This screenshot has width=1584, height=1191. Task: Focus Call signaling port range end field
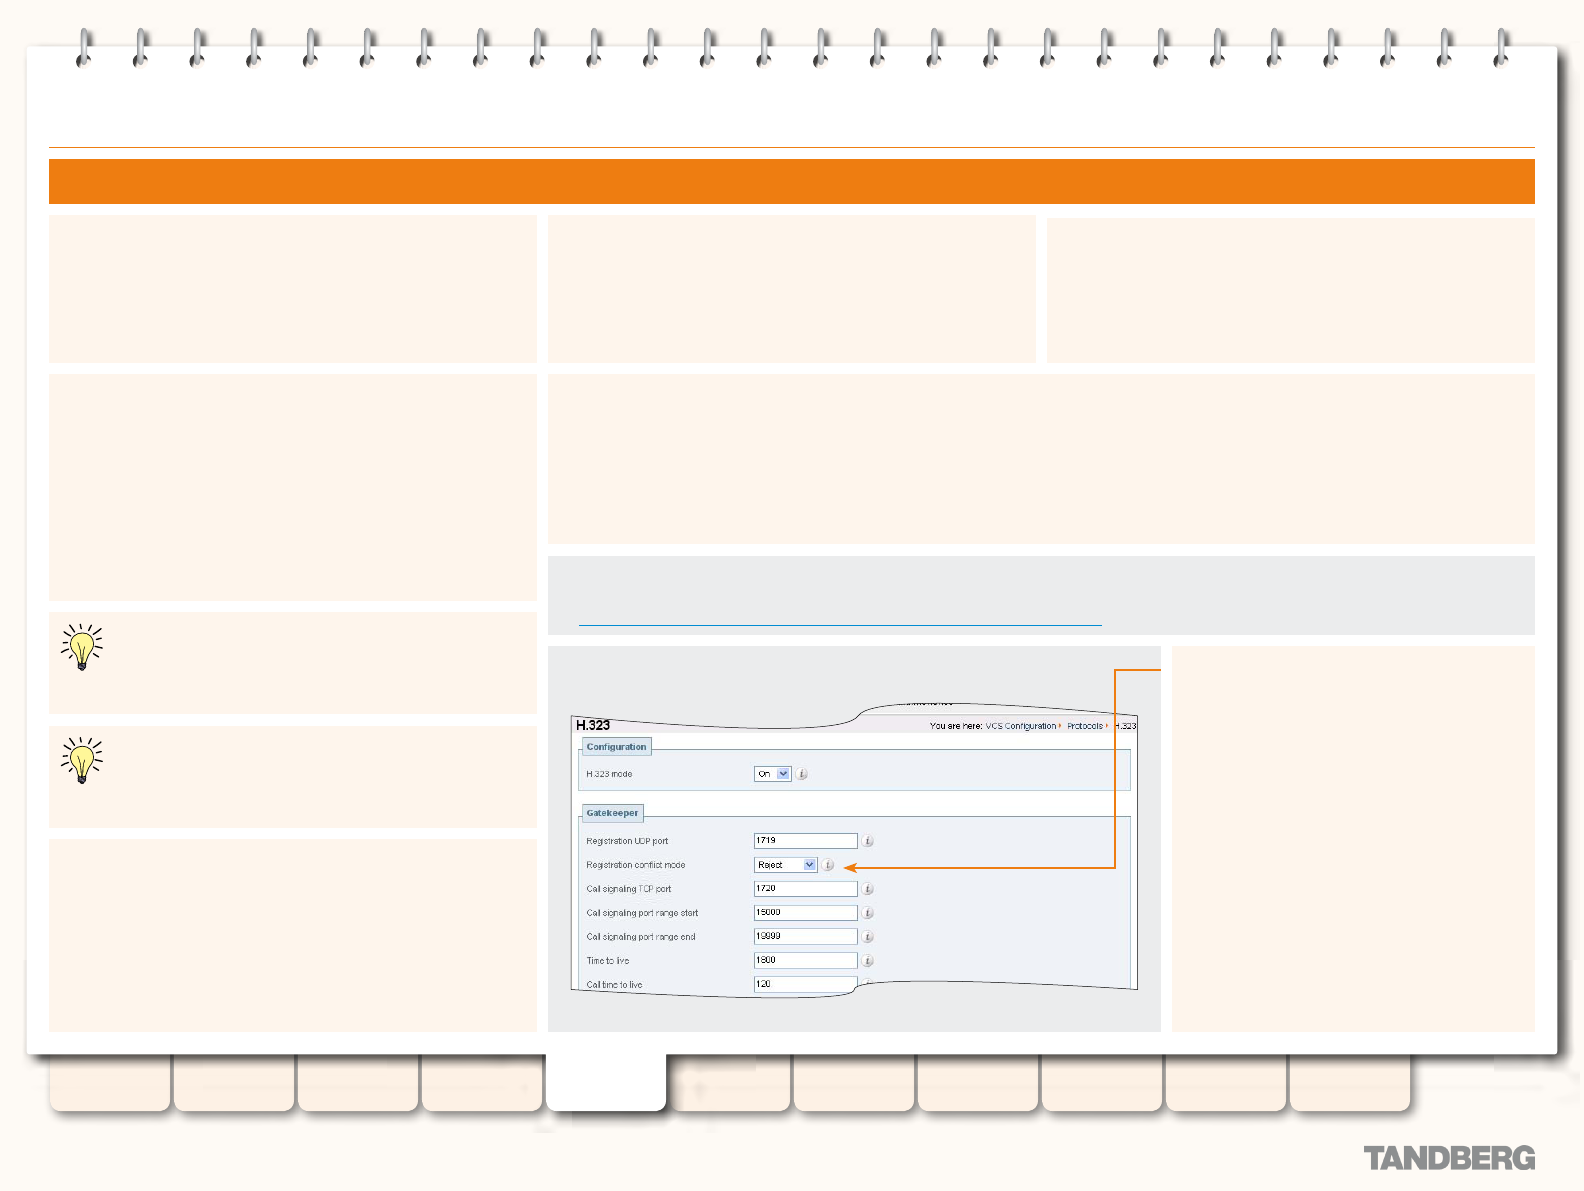(x=805, y=937)
